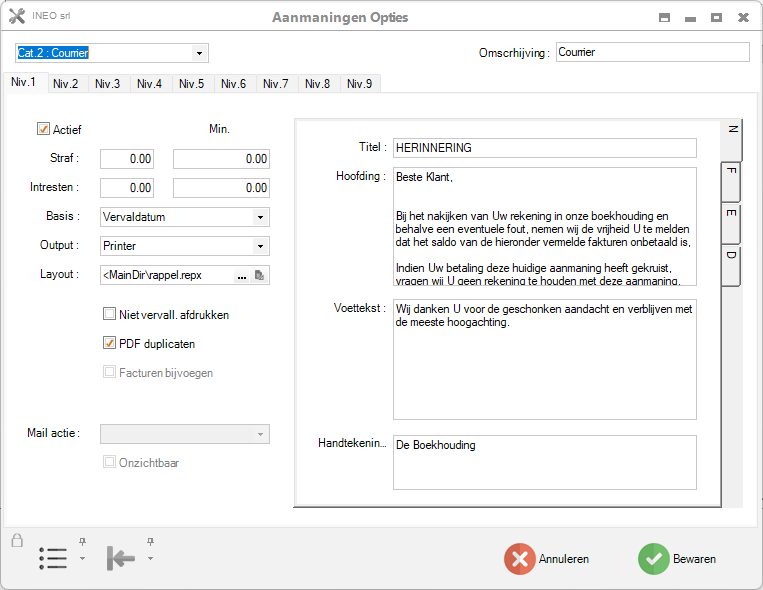This screenshot has height=590, width=763.
Task: Click the pin icon above the list menu arrow
Action: (83, 542)
